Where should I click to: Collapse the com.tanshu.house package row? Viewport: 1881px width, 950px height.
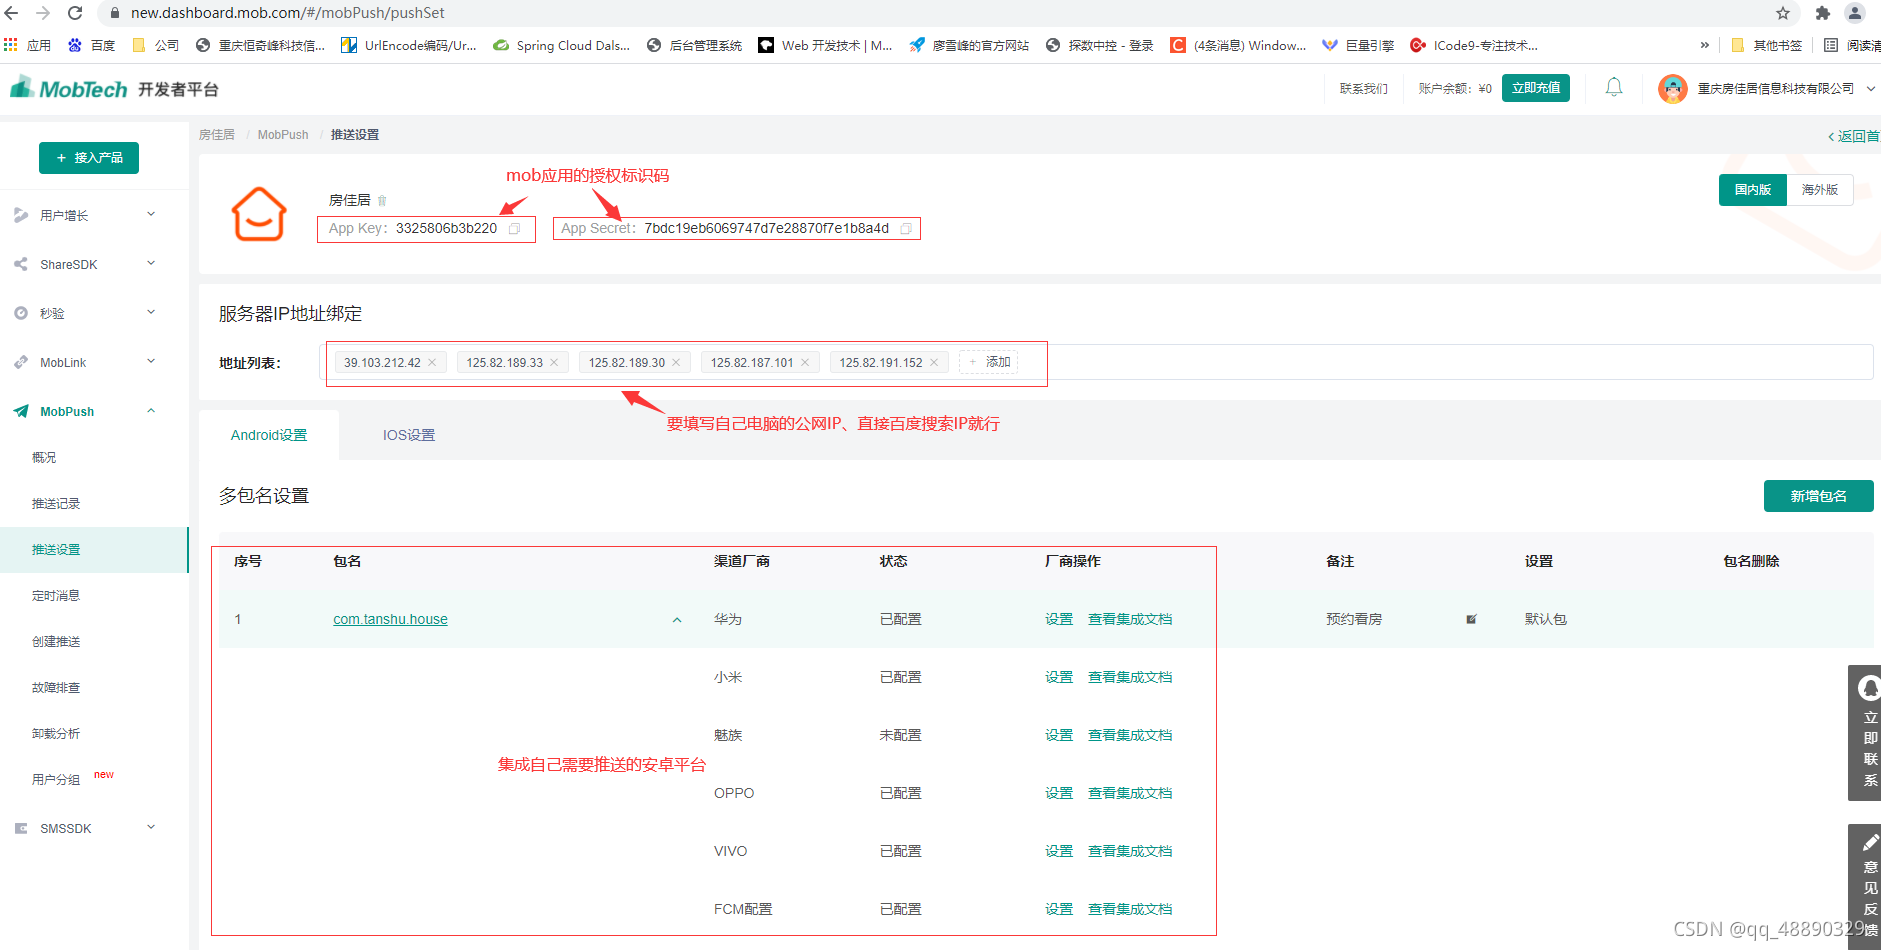(677, 620)
